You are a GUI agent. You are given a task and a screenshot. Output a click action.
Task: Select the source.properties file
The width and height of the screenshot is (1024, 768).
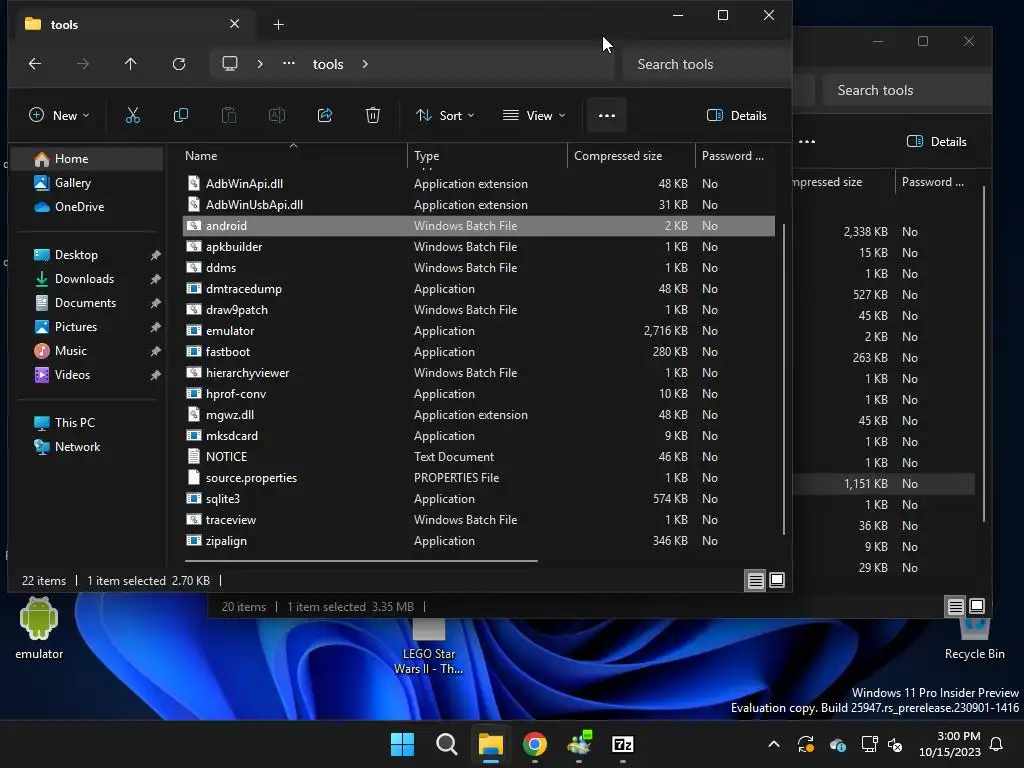479,477
